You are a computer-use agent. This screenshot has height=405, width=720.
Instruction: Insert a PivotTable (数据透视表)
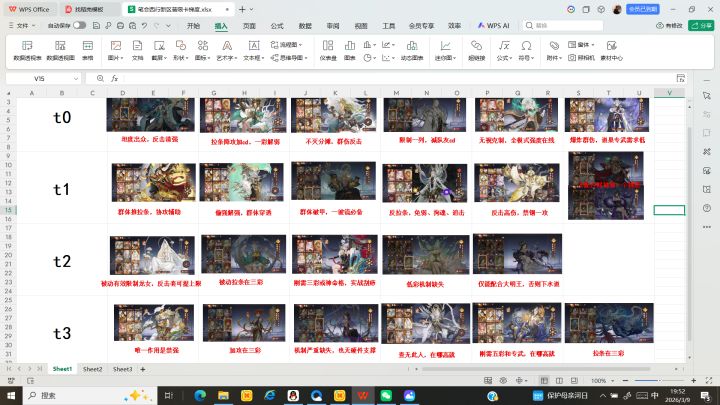click(x=27, y=51)
